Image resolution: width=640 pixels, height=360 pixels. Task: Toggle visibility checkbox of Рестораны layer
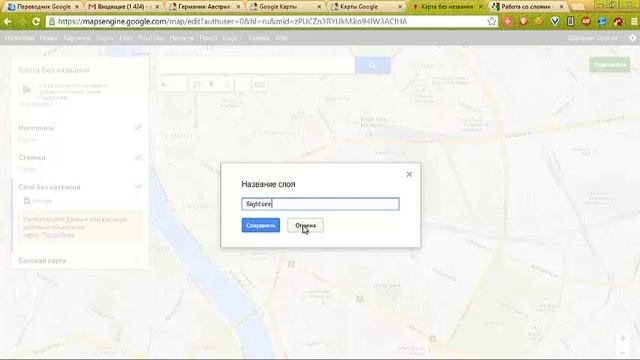tap(138, 128)
